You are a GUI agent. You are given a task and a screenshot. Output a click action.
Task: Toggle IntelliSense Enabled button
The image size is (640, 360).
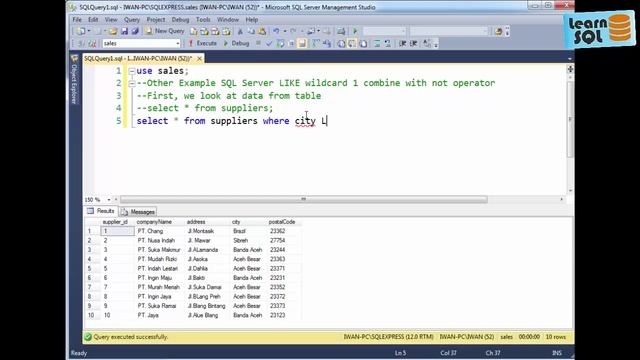coord(302,43)
